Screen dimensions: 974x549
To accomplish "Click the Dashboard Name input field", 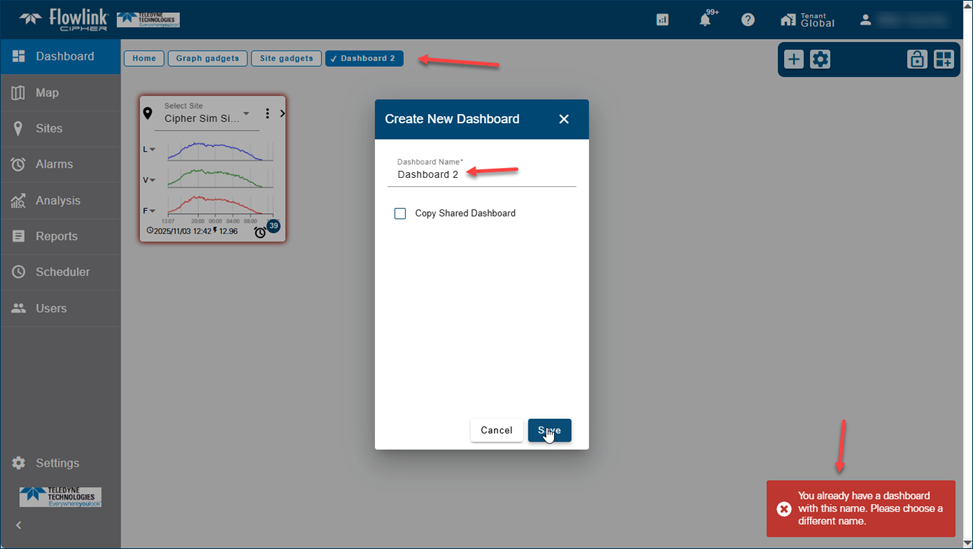I will (x=482, y=175).
